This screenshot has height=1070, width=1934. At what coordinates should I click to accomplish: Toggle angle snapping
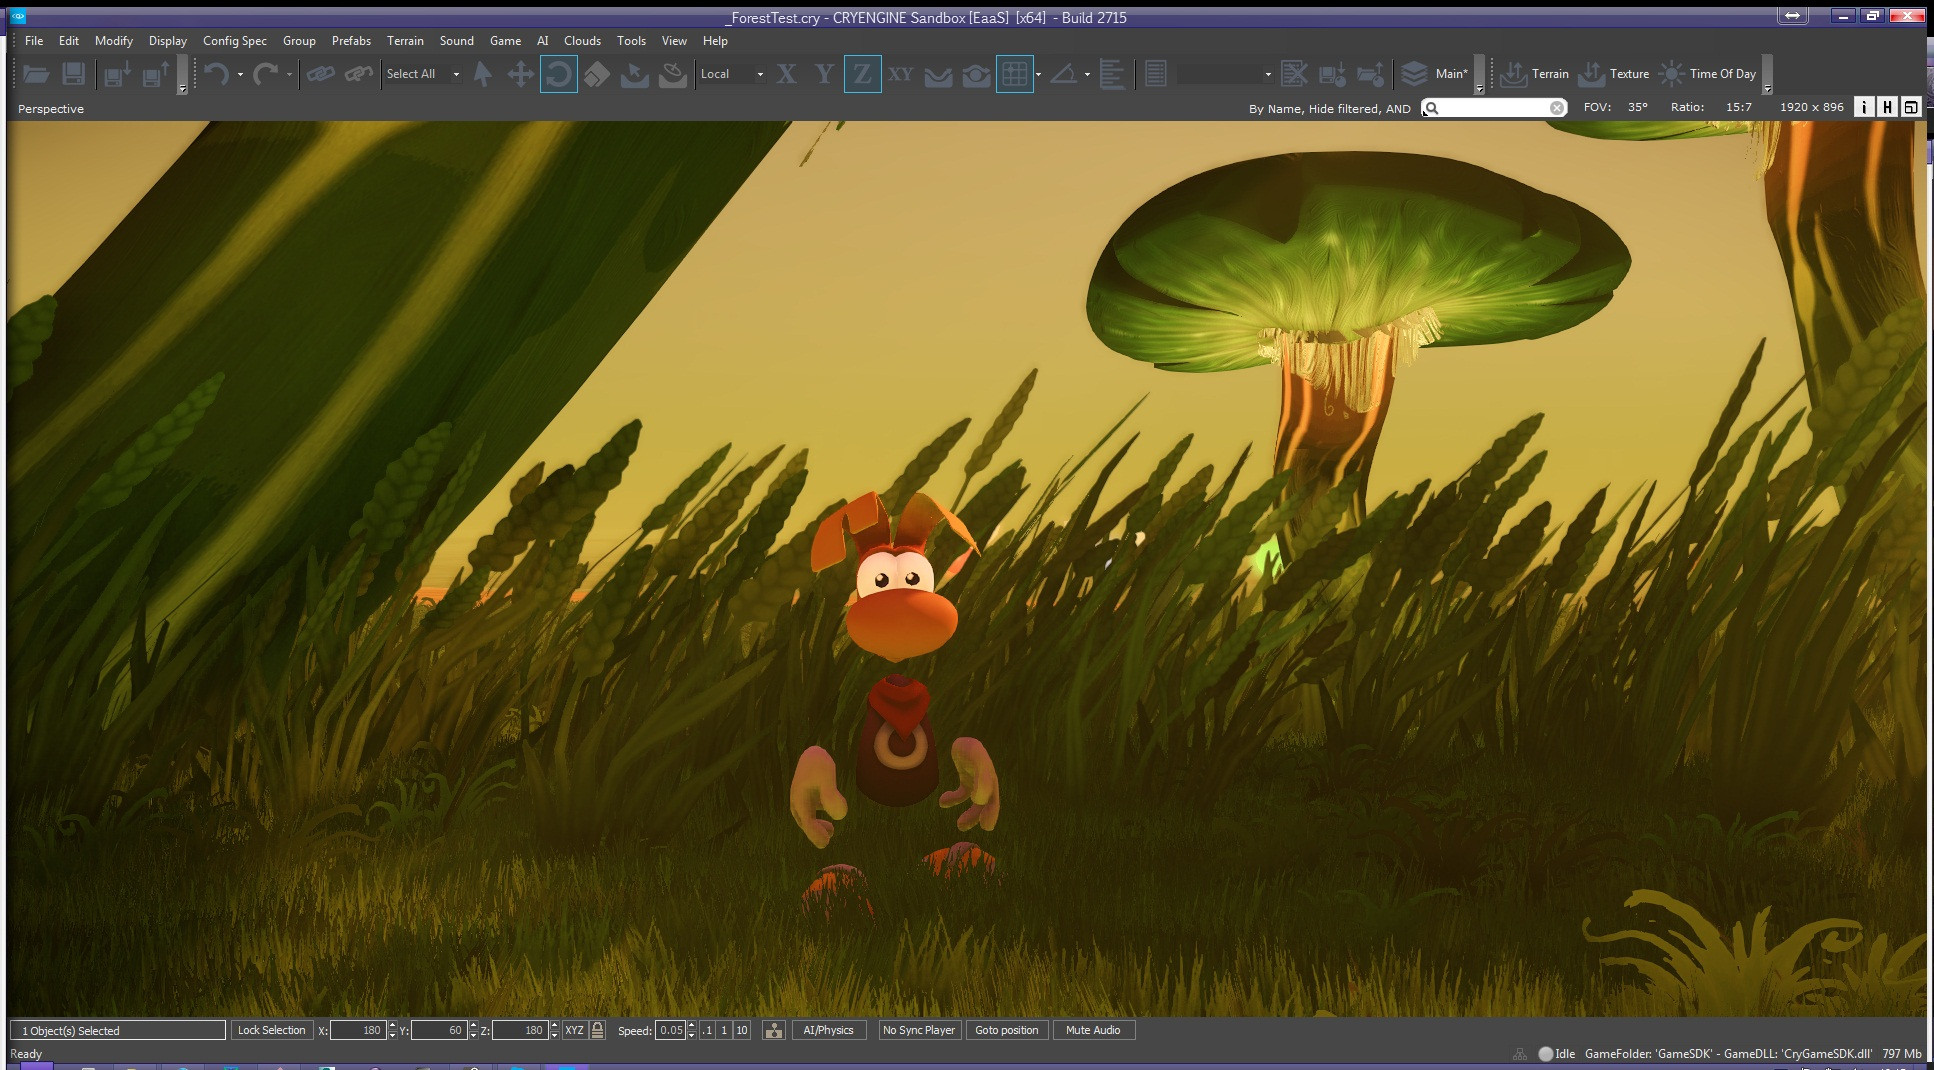(1064, 74)
